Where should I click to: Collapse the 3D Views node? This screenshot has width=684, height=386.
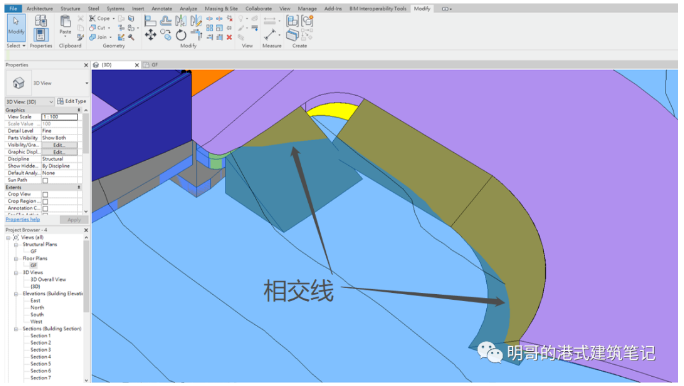tap(16, 273)
